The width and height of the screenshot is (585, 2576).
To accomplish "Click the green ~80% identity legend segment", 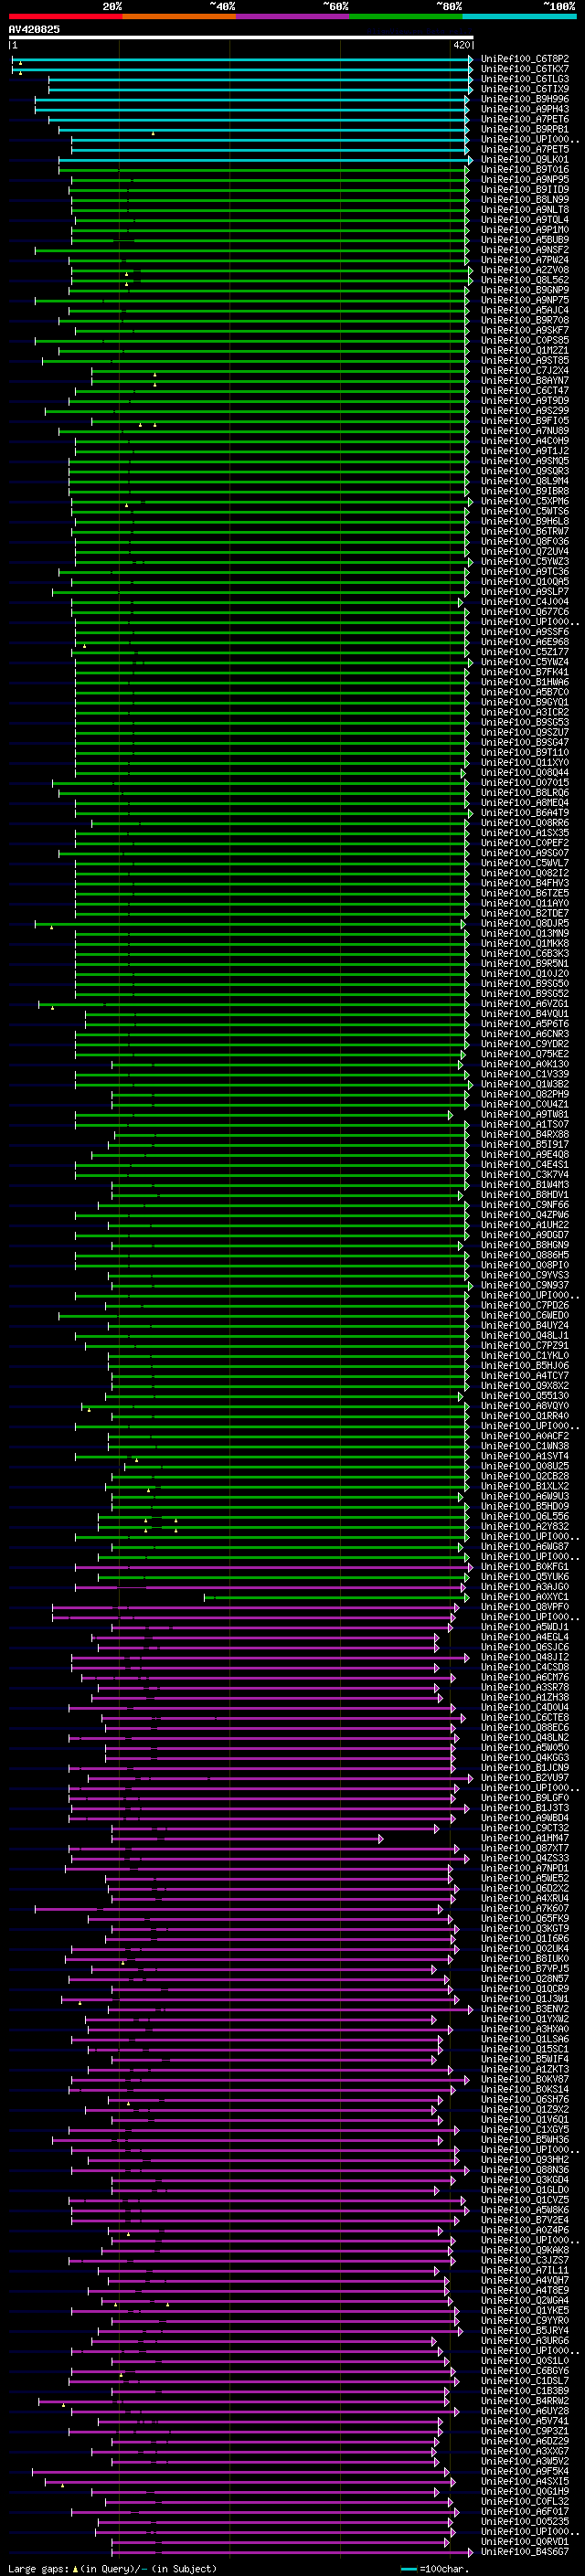I will pos(406,16).
